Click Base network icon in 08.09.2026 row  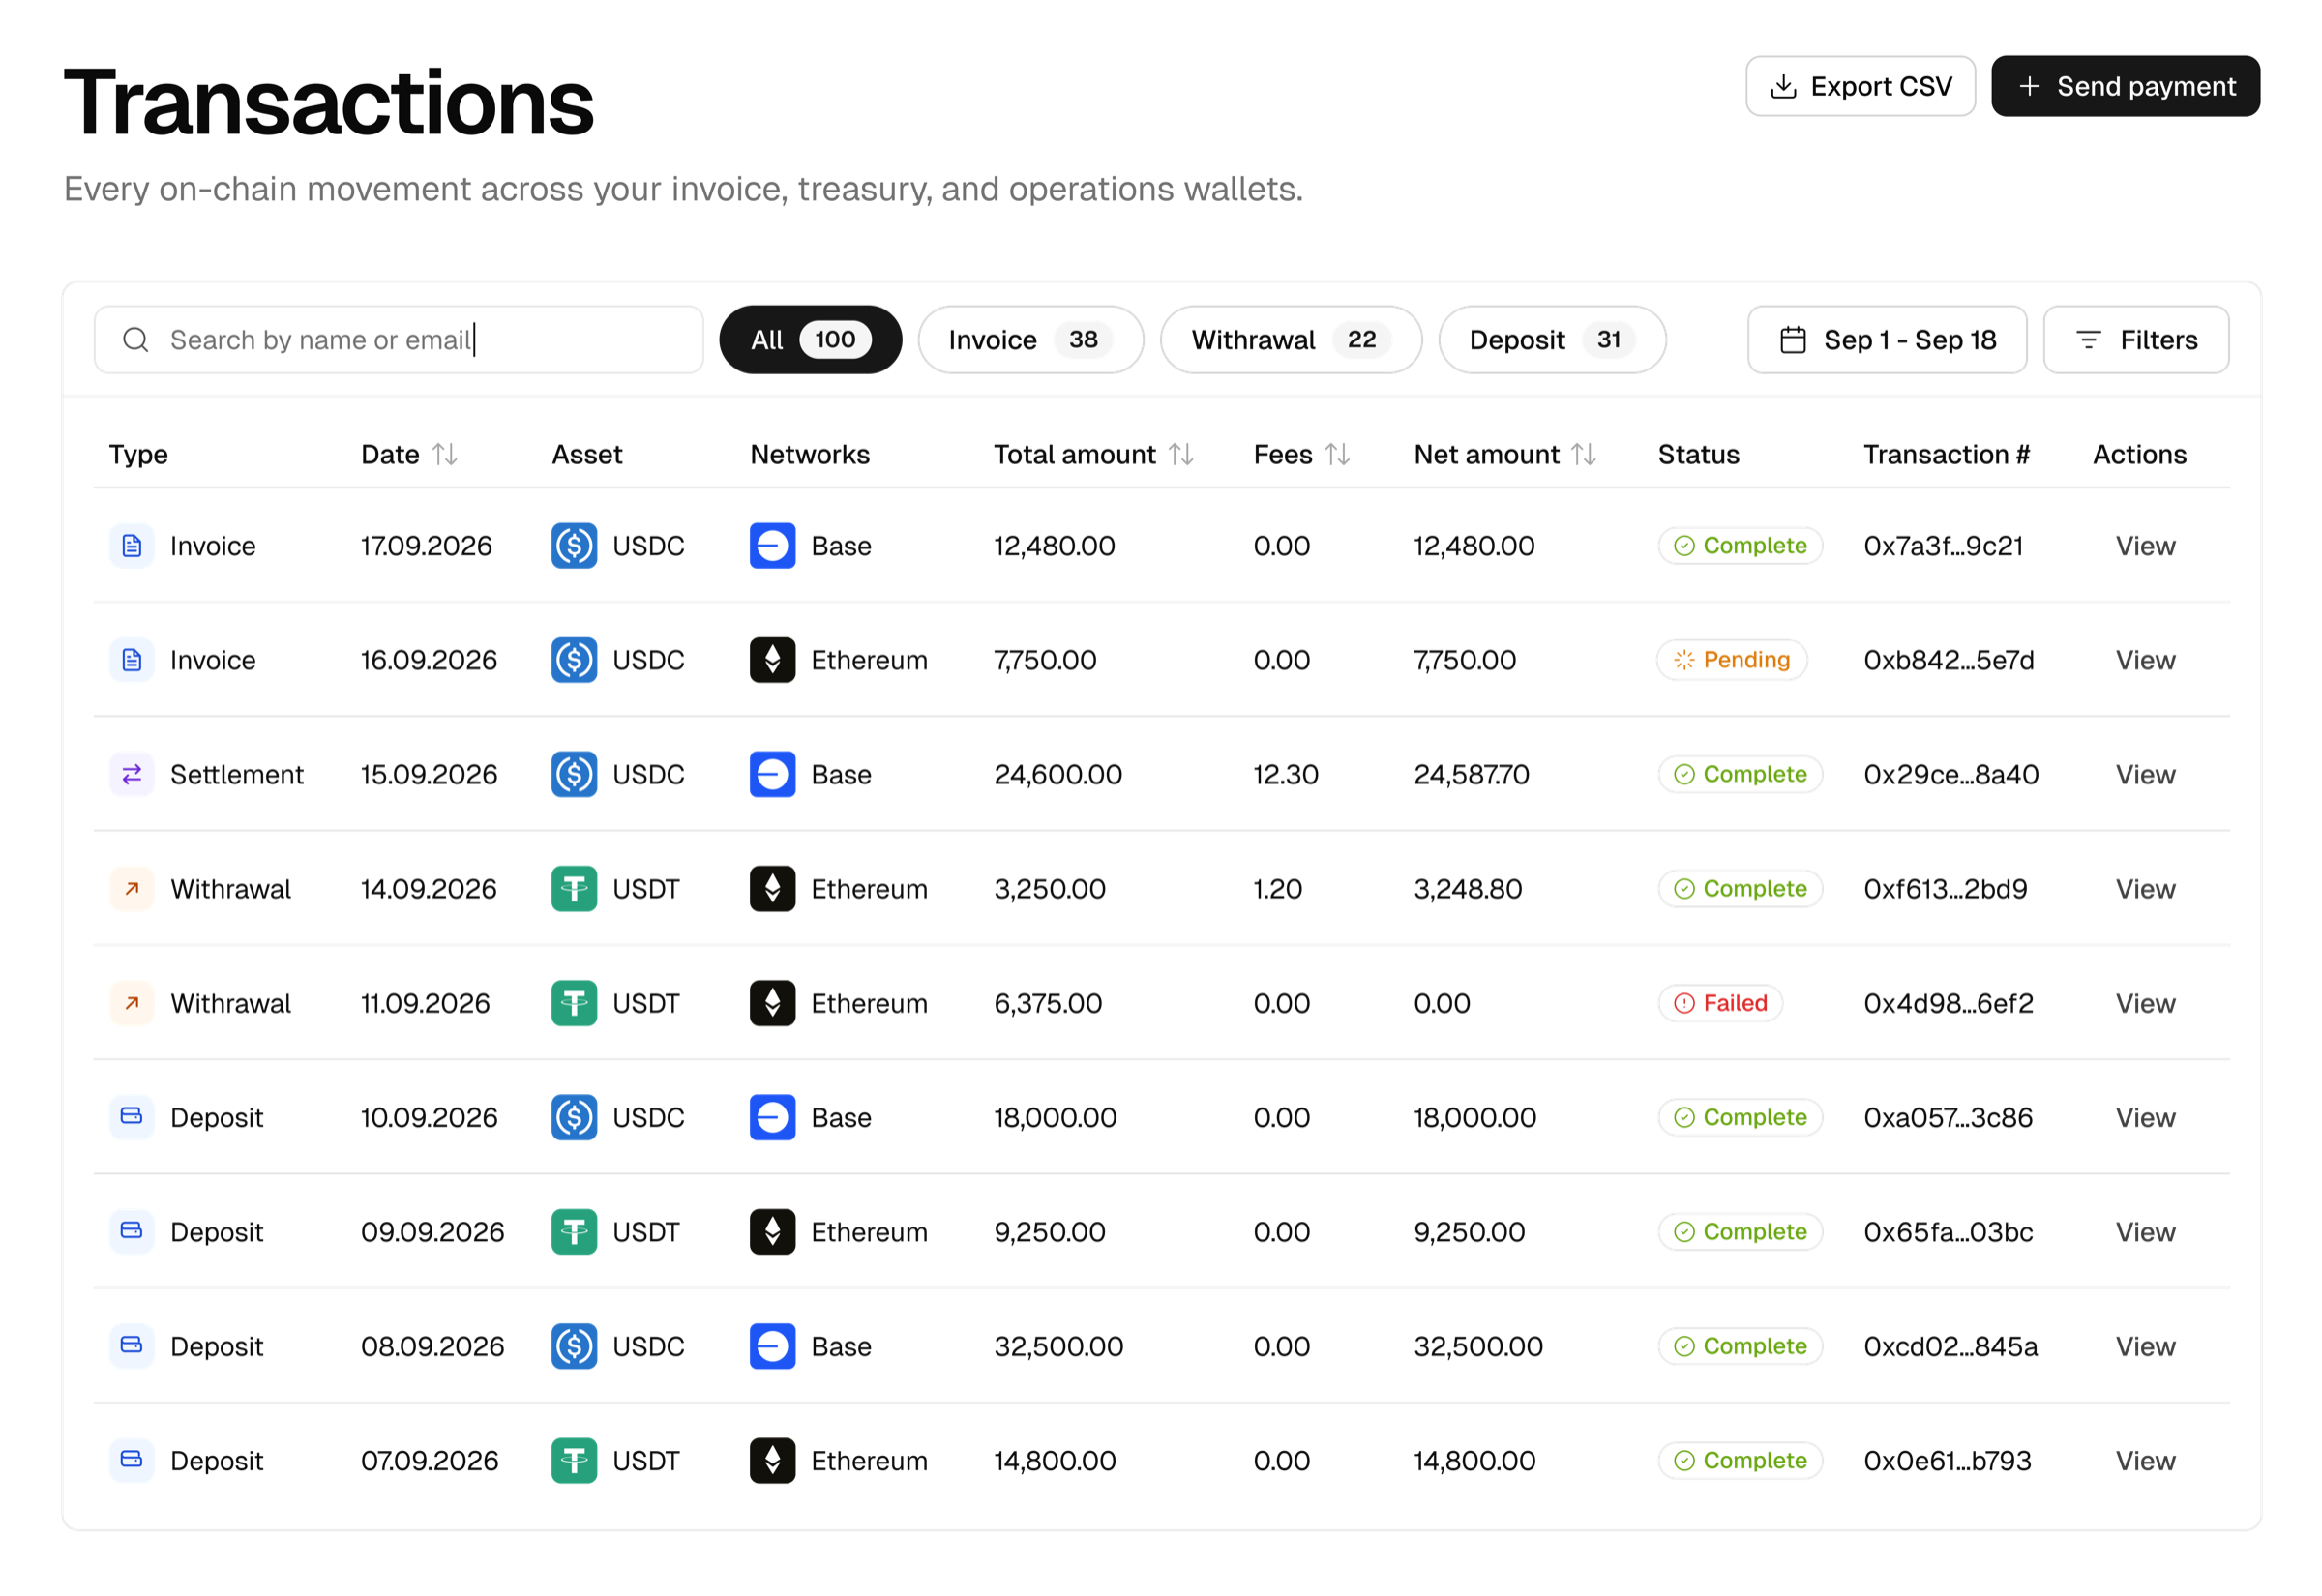point(773,1346)
